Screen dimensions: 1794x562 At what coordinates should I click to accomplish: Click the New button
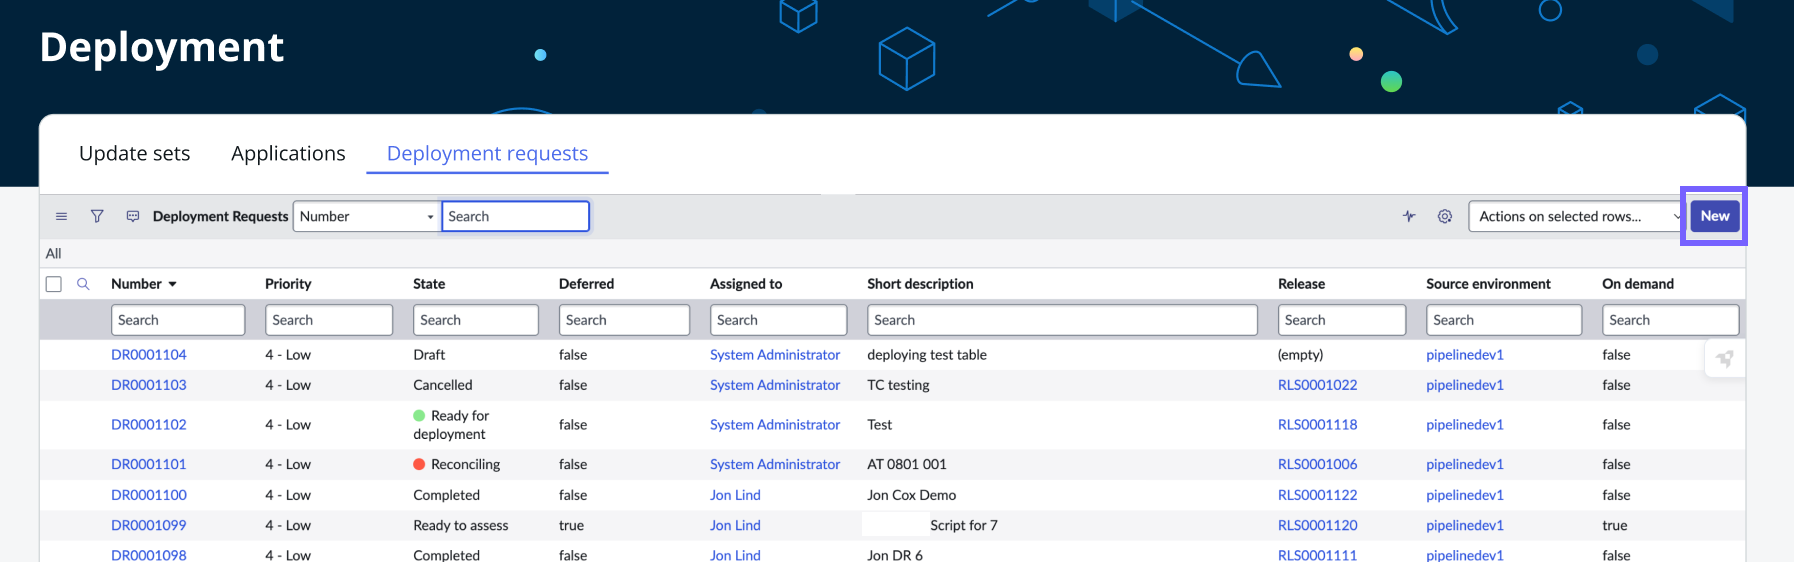(x=1714, y=216)
